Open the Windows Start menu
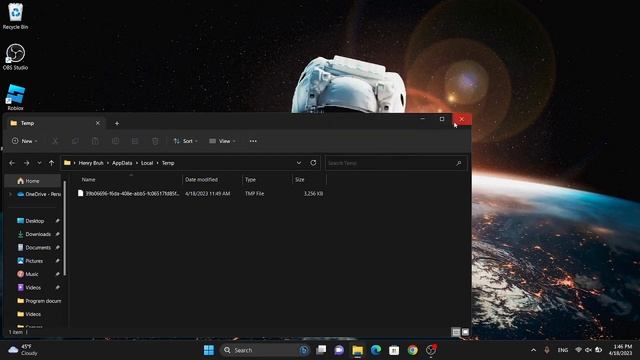 click(x=209, y=350)
